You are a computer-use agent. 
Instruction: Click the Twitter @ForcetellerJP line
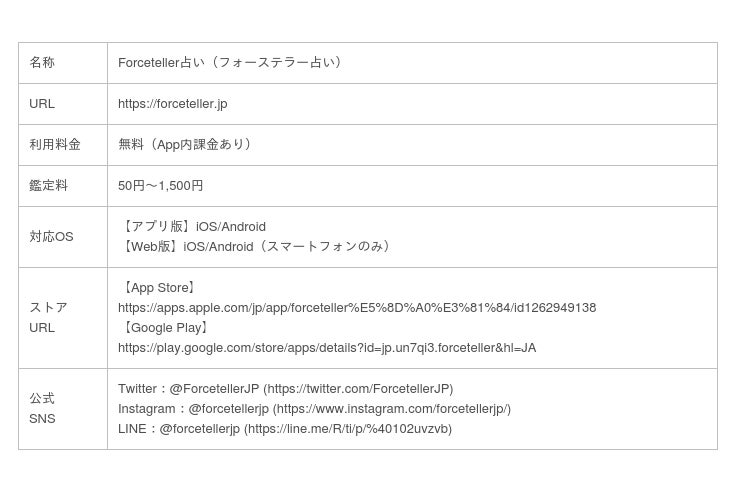tap(285, 389)
